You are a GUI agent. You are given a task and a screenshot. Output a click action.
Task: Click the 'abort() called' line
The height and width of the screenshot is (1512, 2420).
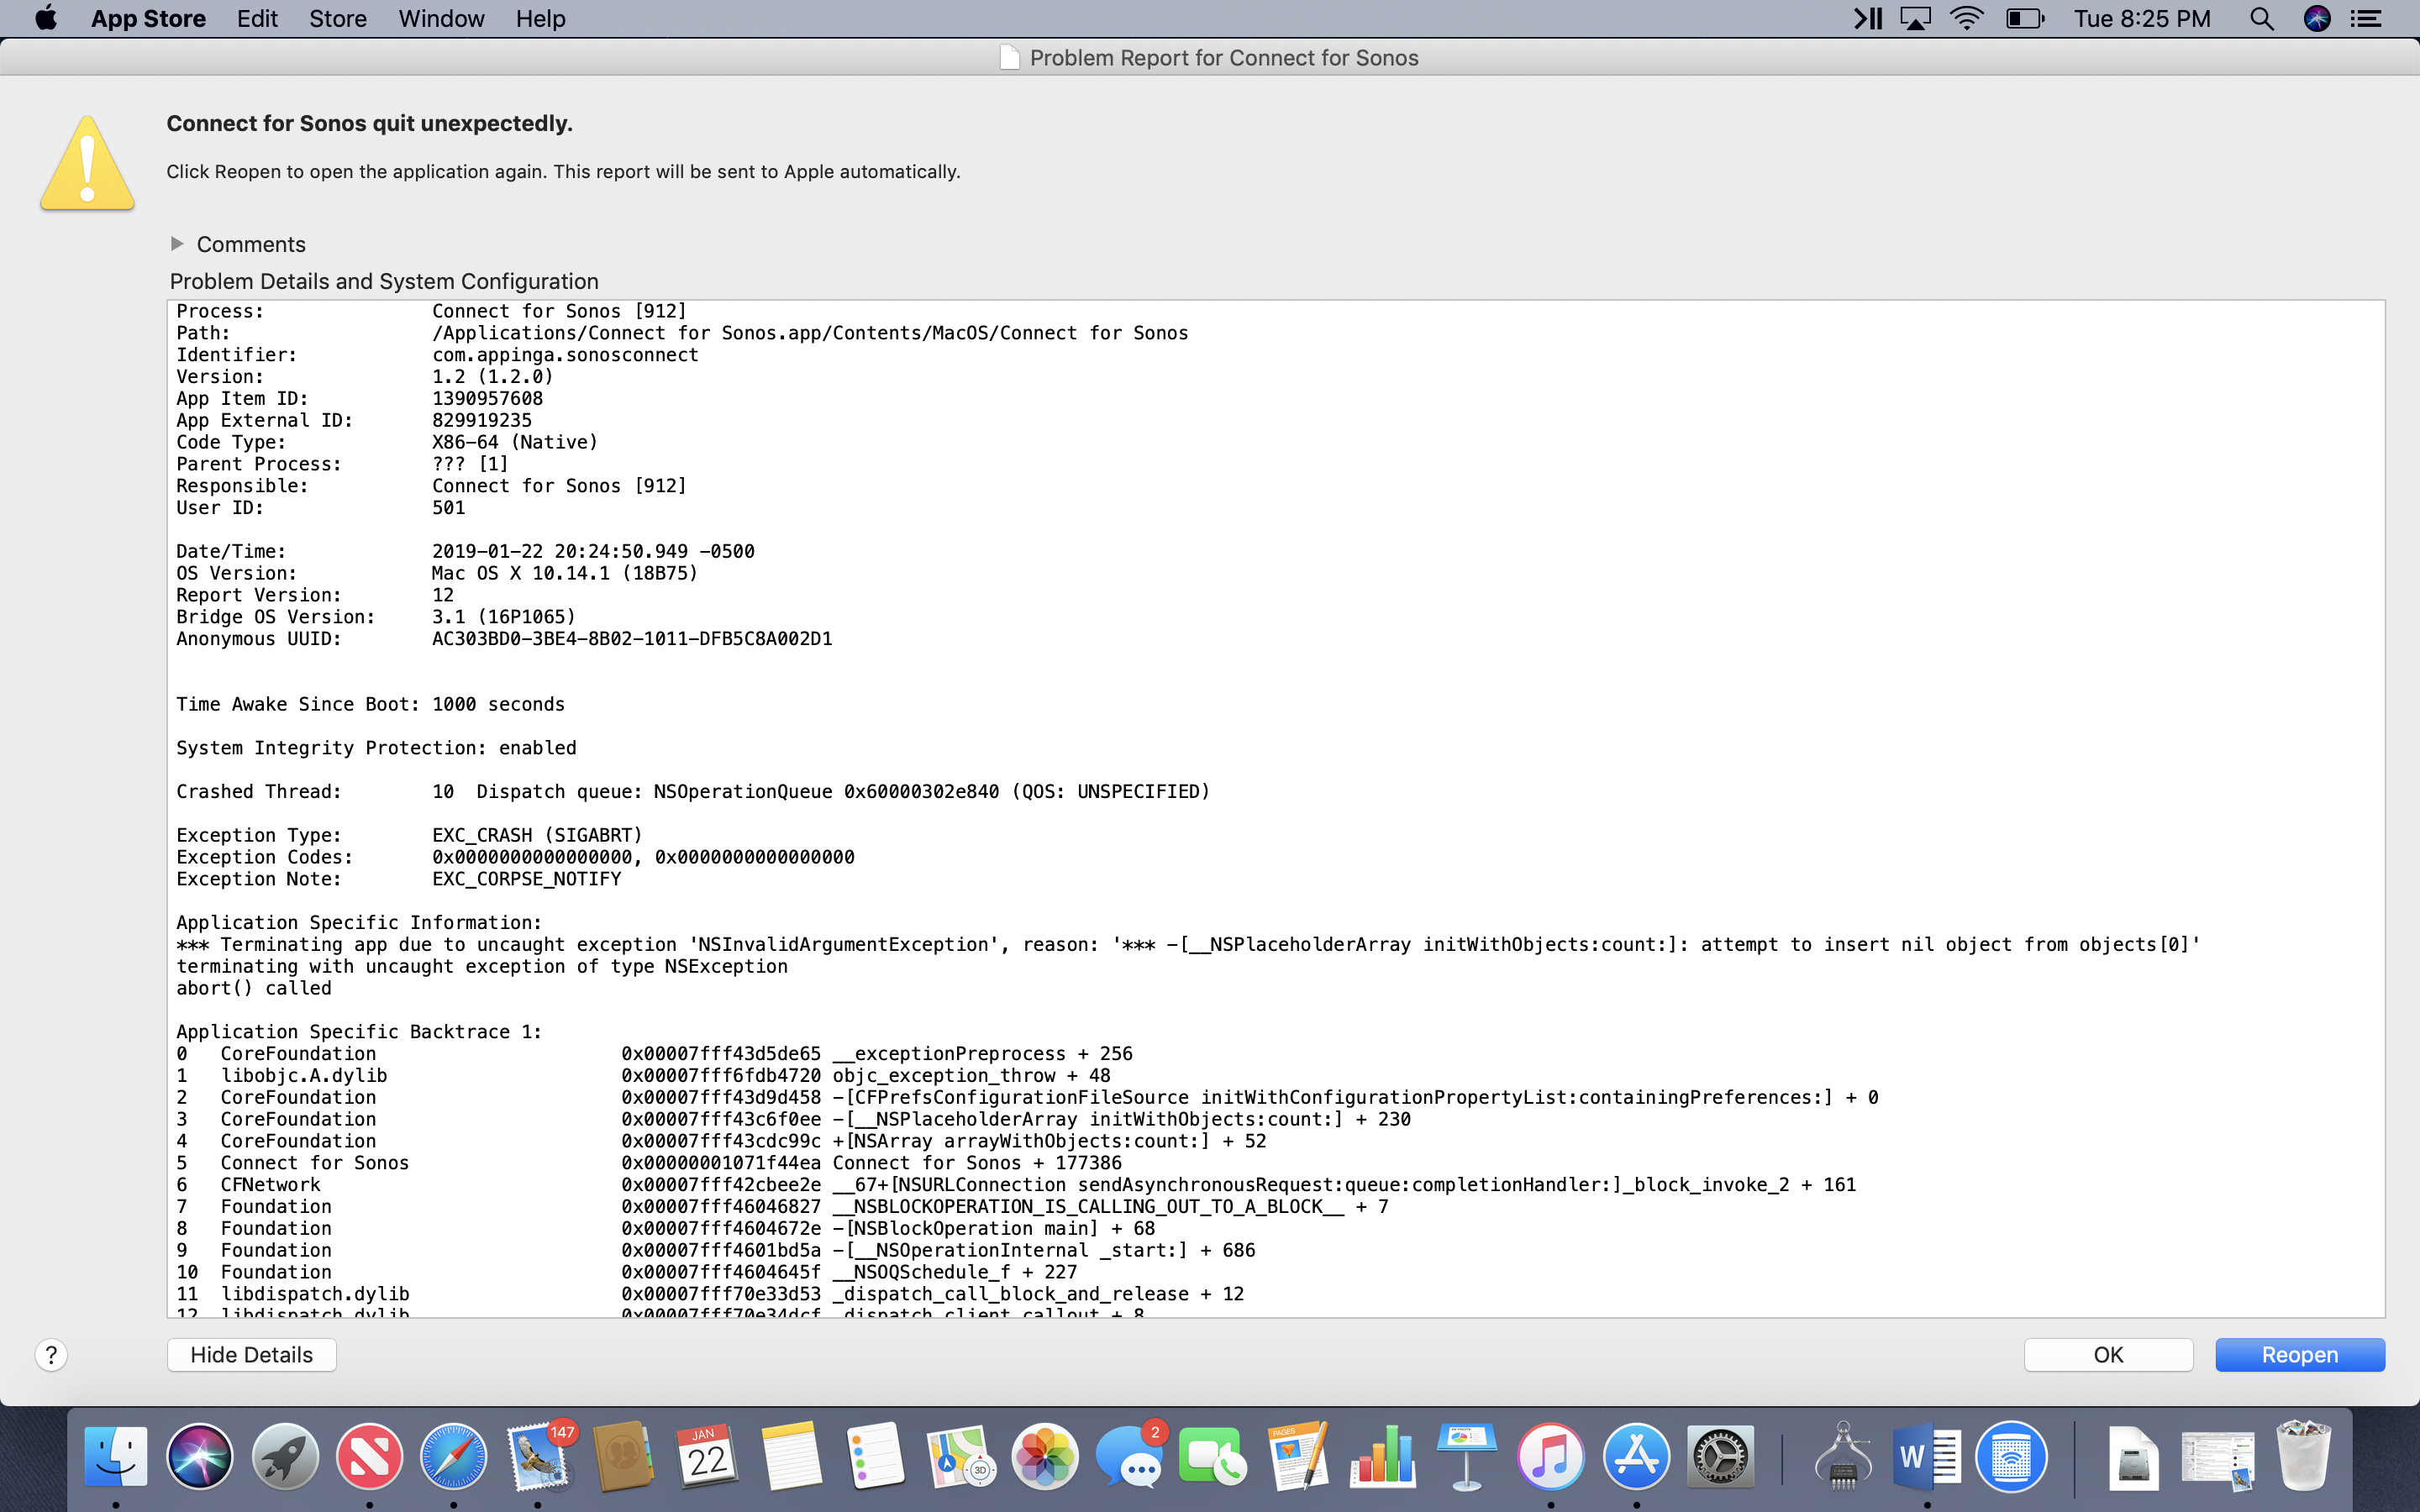254,988
